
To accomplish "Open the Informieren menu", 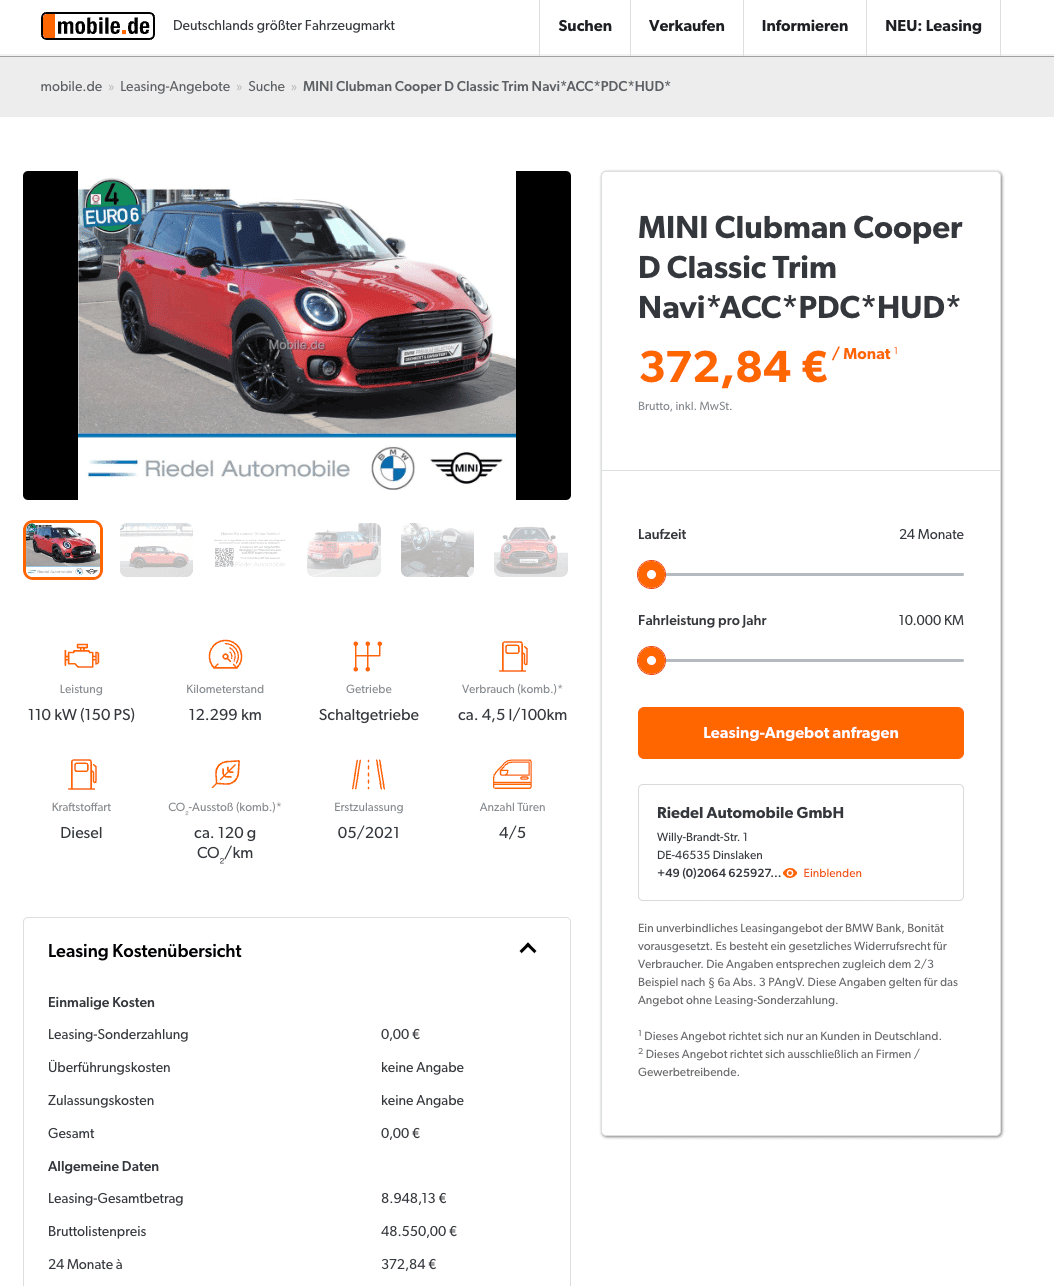I will point(805,27).
